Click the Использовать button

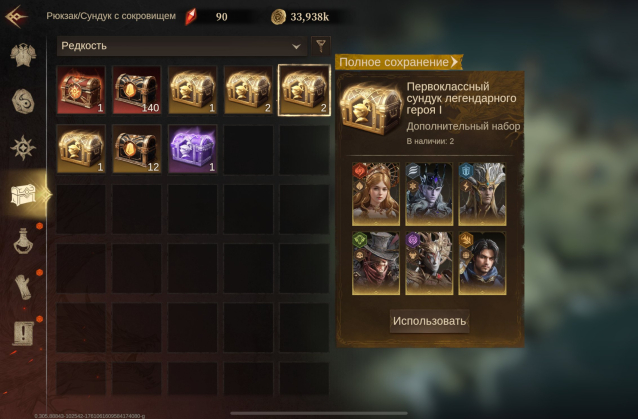tap(429, 321)
